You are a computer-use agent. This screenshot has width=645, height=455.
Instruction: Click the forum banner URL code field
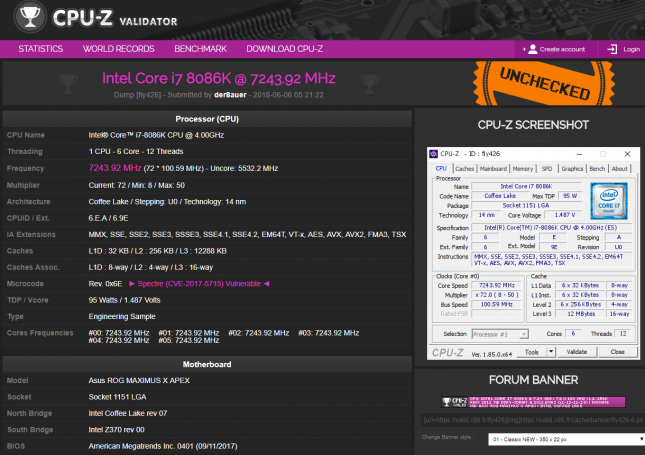click(533, 420)
